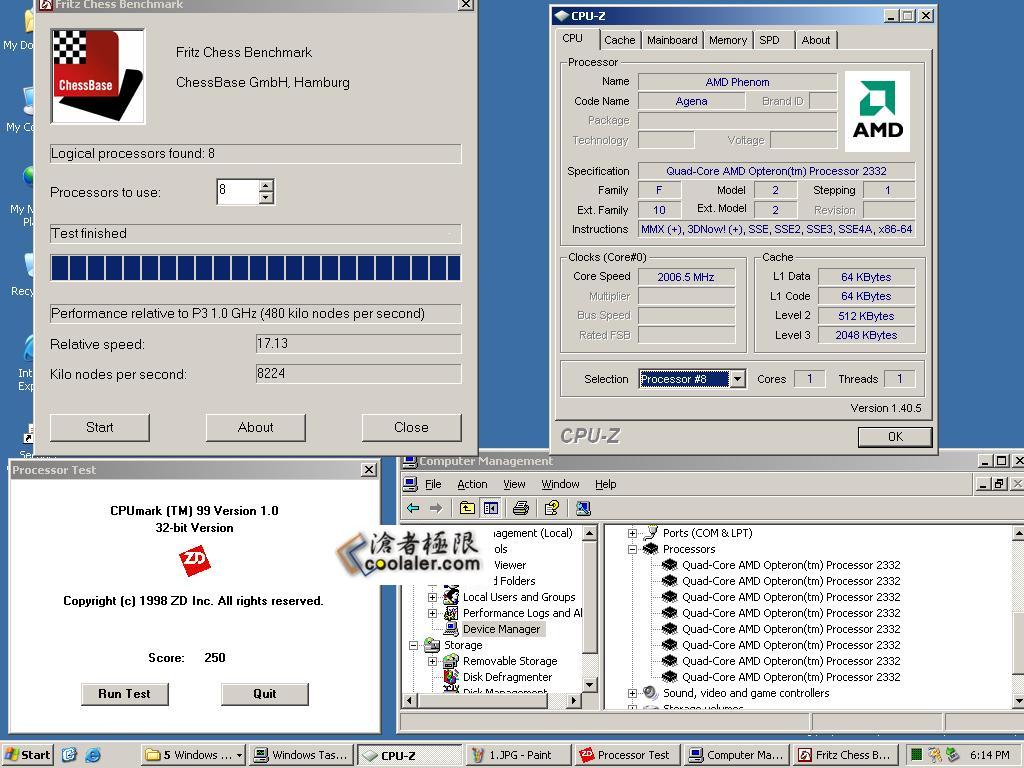Click the red ZD logo in Processor Test

coord(195,561)
